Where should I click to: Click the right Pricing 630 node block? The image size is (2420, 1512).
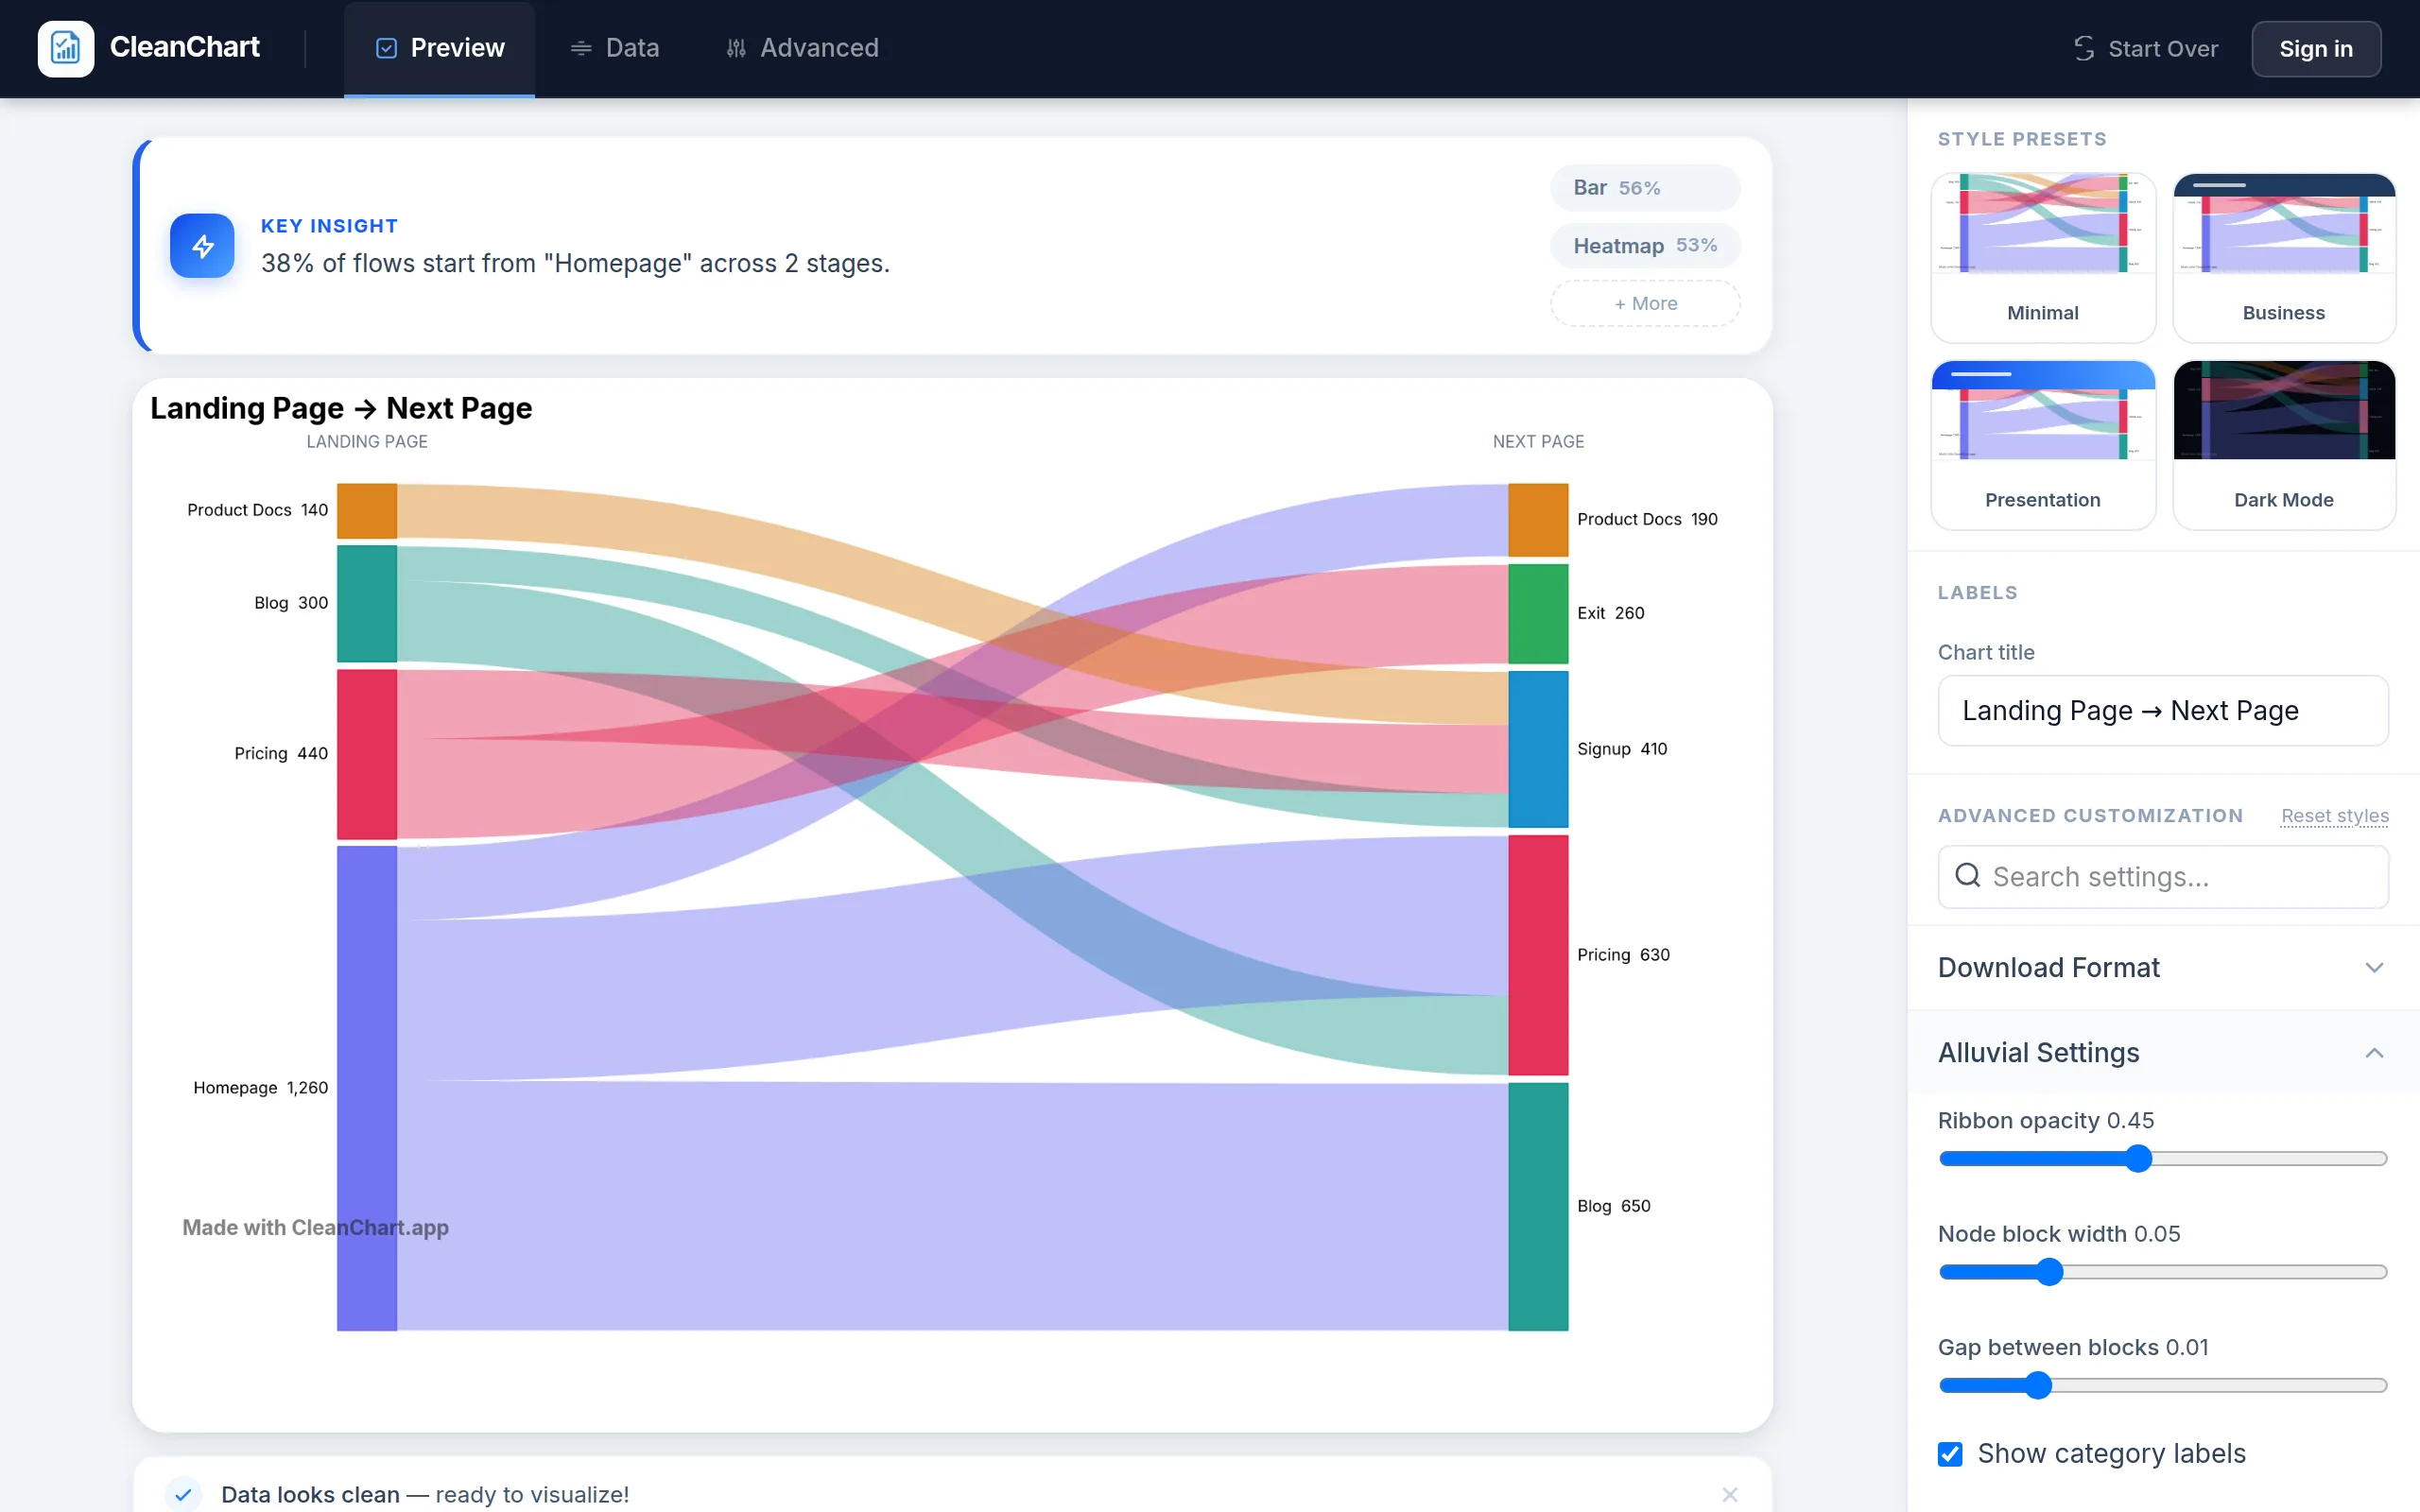pos(1538,955)
